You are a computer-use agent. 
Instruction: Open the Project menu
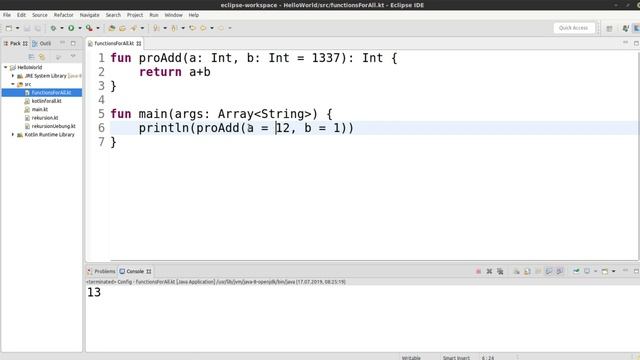[x=135, y=15]
